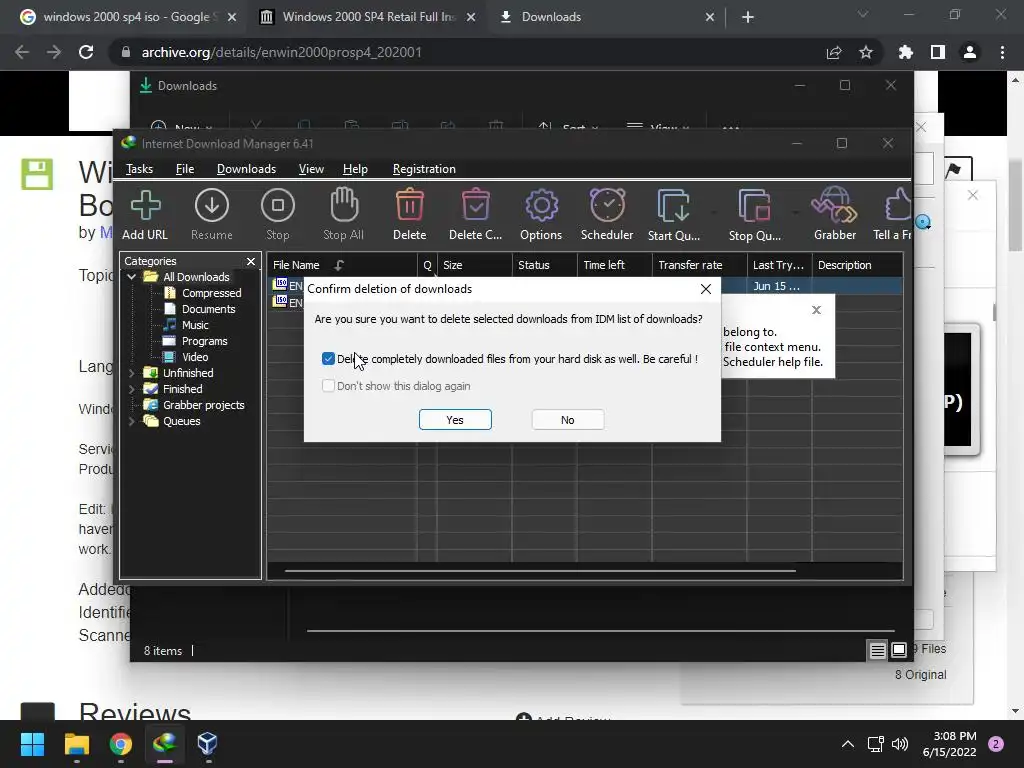Expand the Unfinished tree node
1024x768 pixels.
pyautogui.click(x=131, y=373)
